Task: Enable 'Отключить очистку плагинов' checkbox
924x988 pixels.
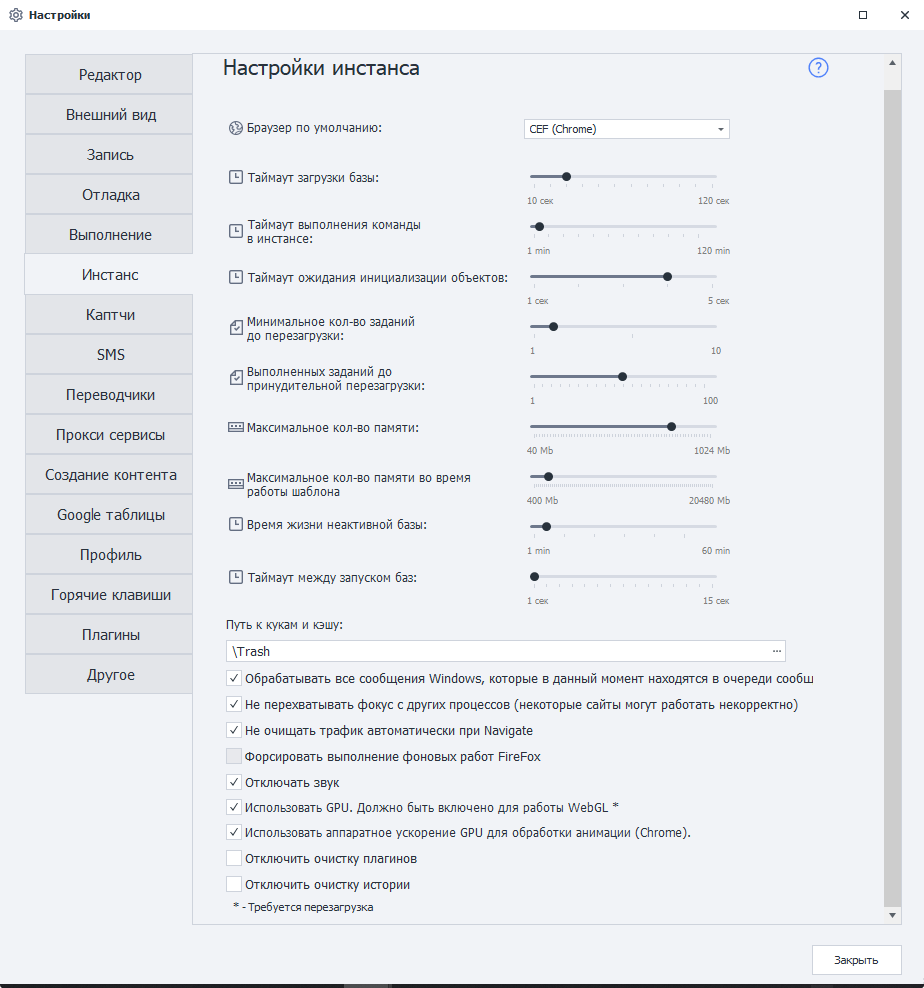Action: click(234, 858)
